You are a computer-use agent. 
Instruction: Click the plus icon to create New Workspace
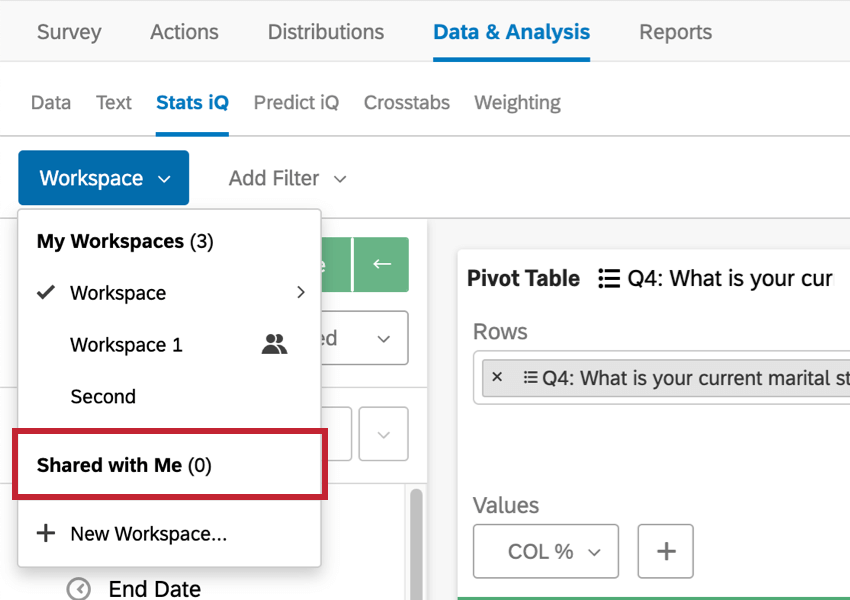click(46, 533)
